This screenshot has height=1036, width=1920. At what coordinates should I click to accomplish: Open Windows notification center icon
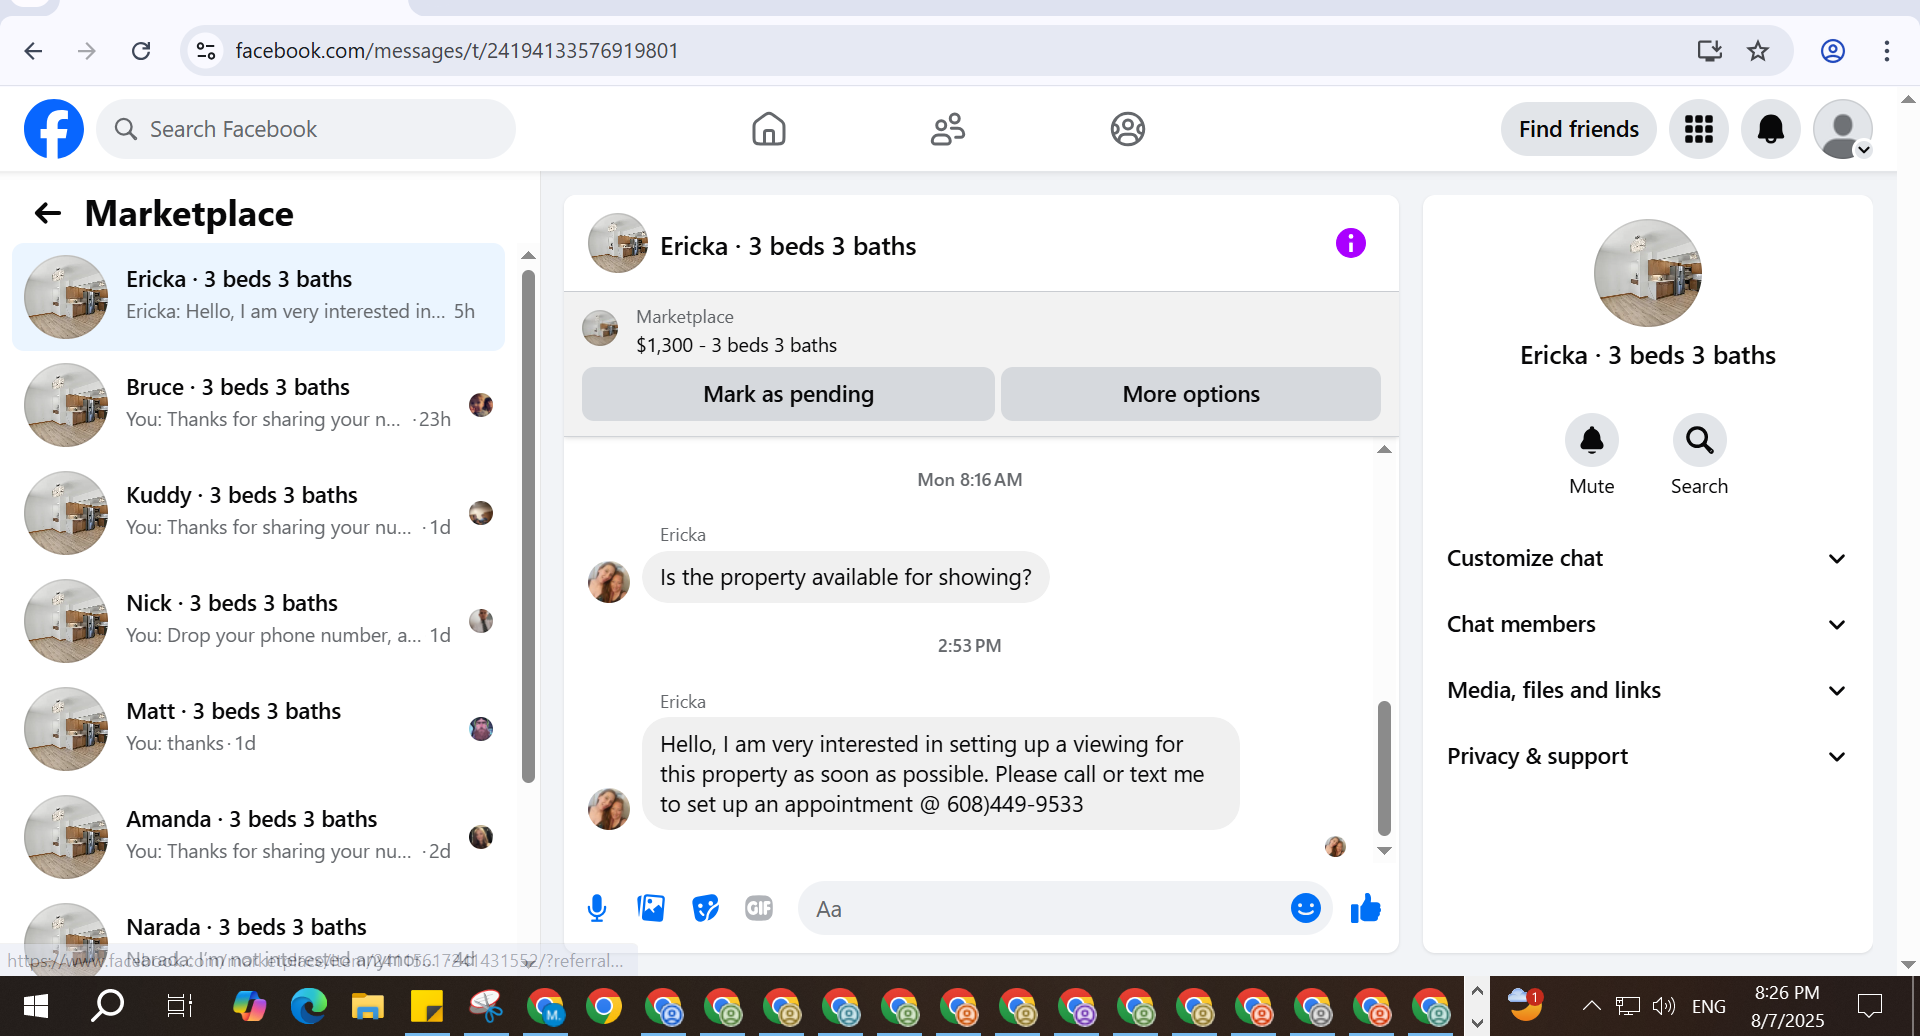(x=1869, y=1006)
